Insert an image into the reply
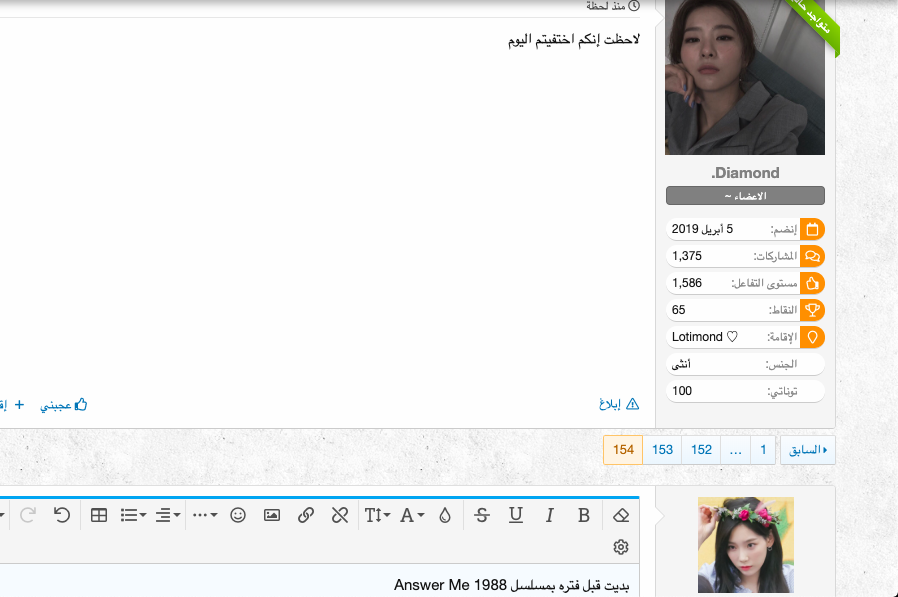Viewport: 898px width, 597px height. click(272, 515)
